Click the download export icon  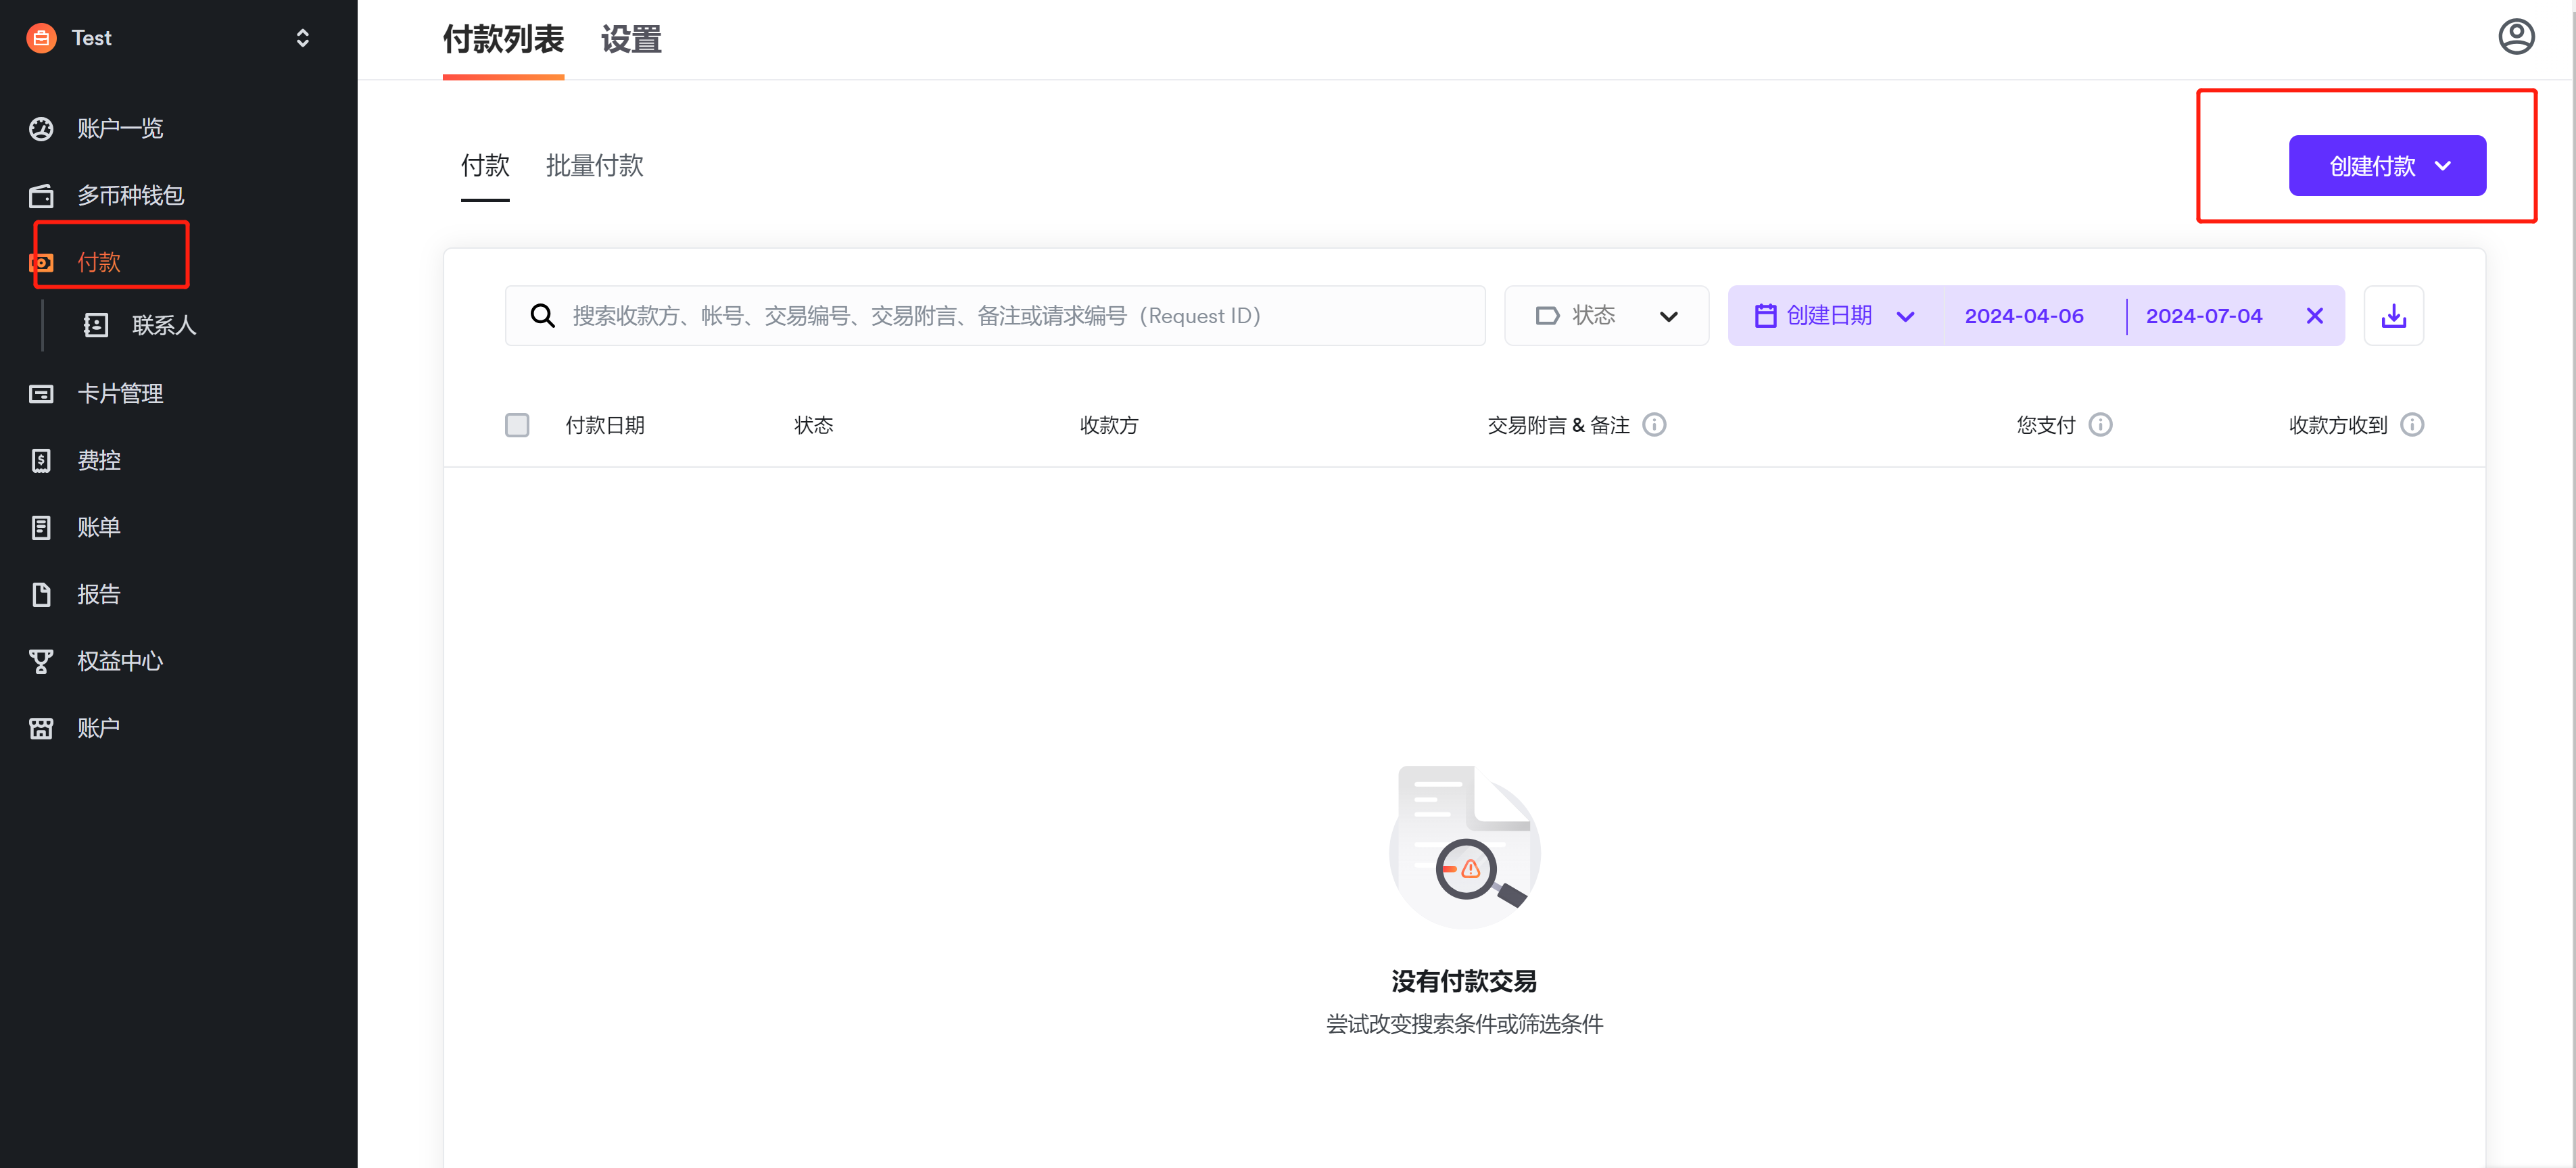point(2392,316)
